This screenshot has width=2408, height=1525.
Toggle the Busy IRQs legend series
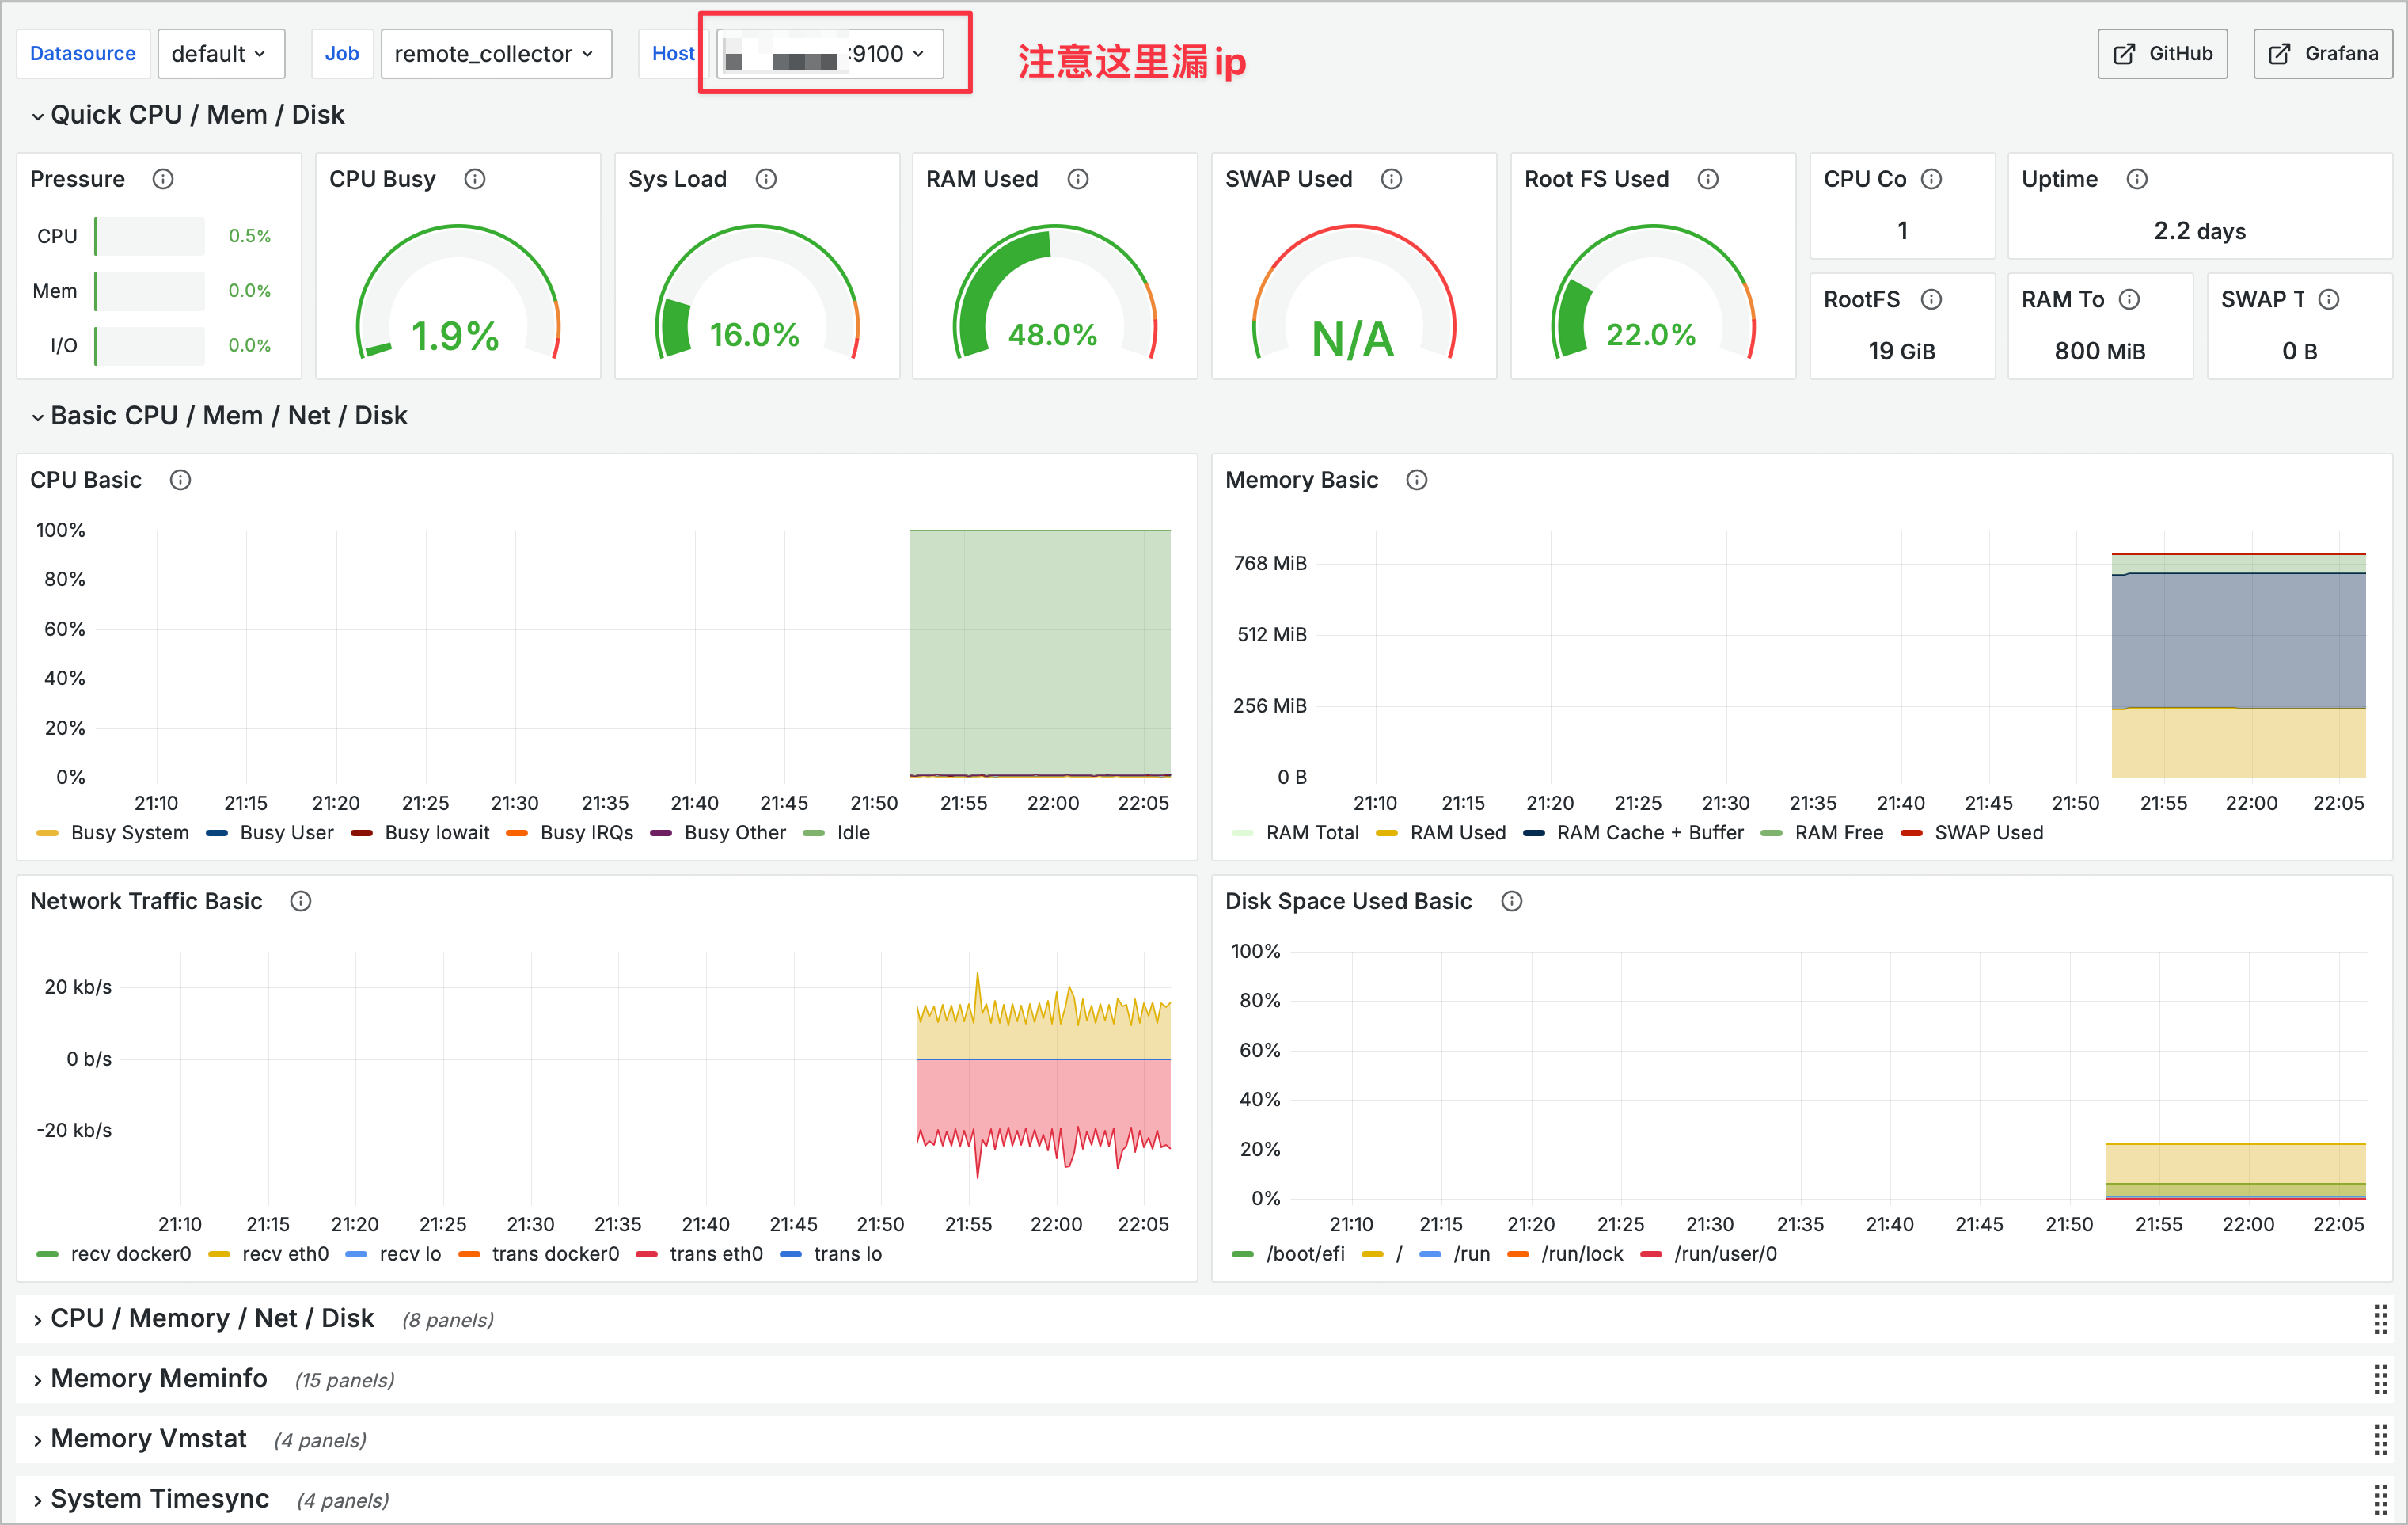coord(586,833)
